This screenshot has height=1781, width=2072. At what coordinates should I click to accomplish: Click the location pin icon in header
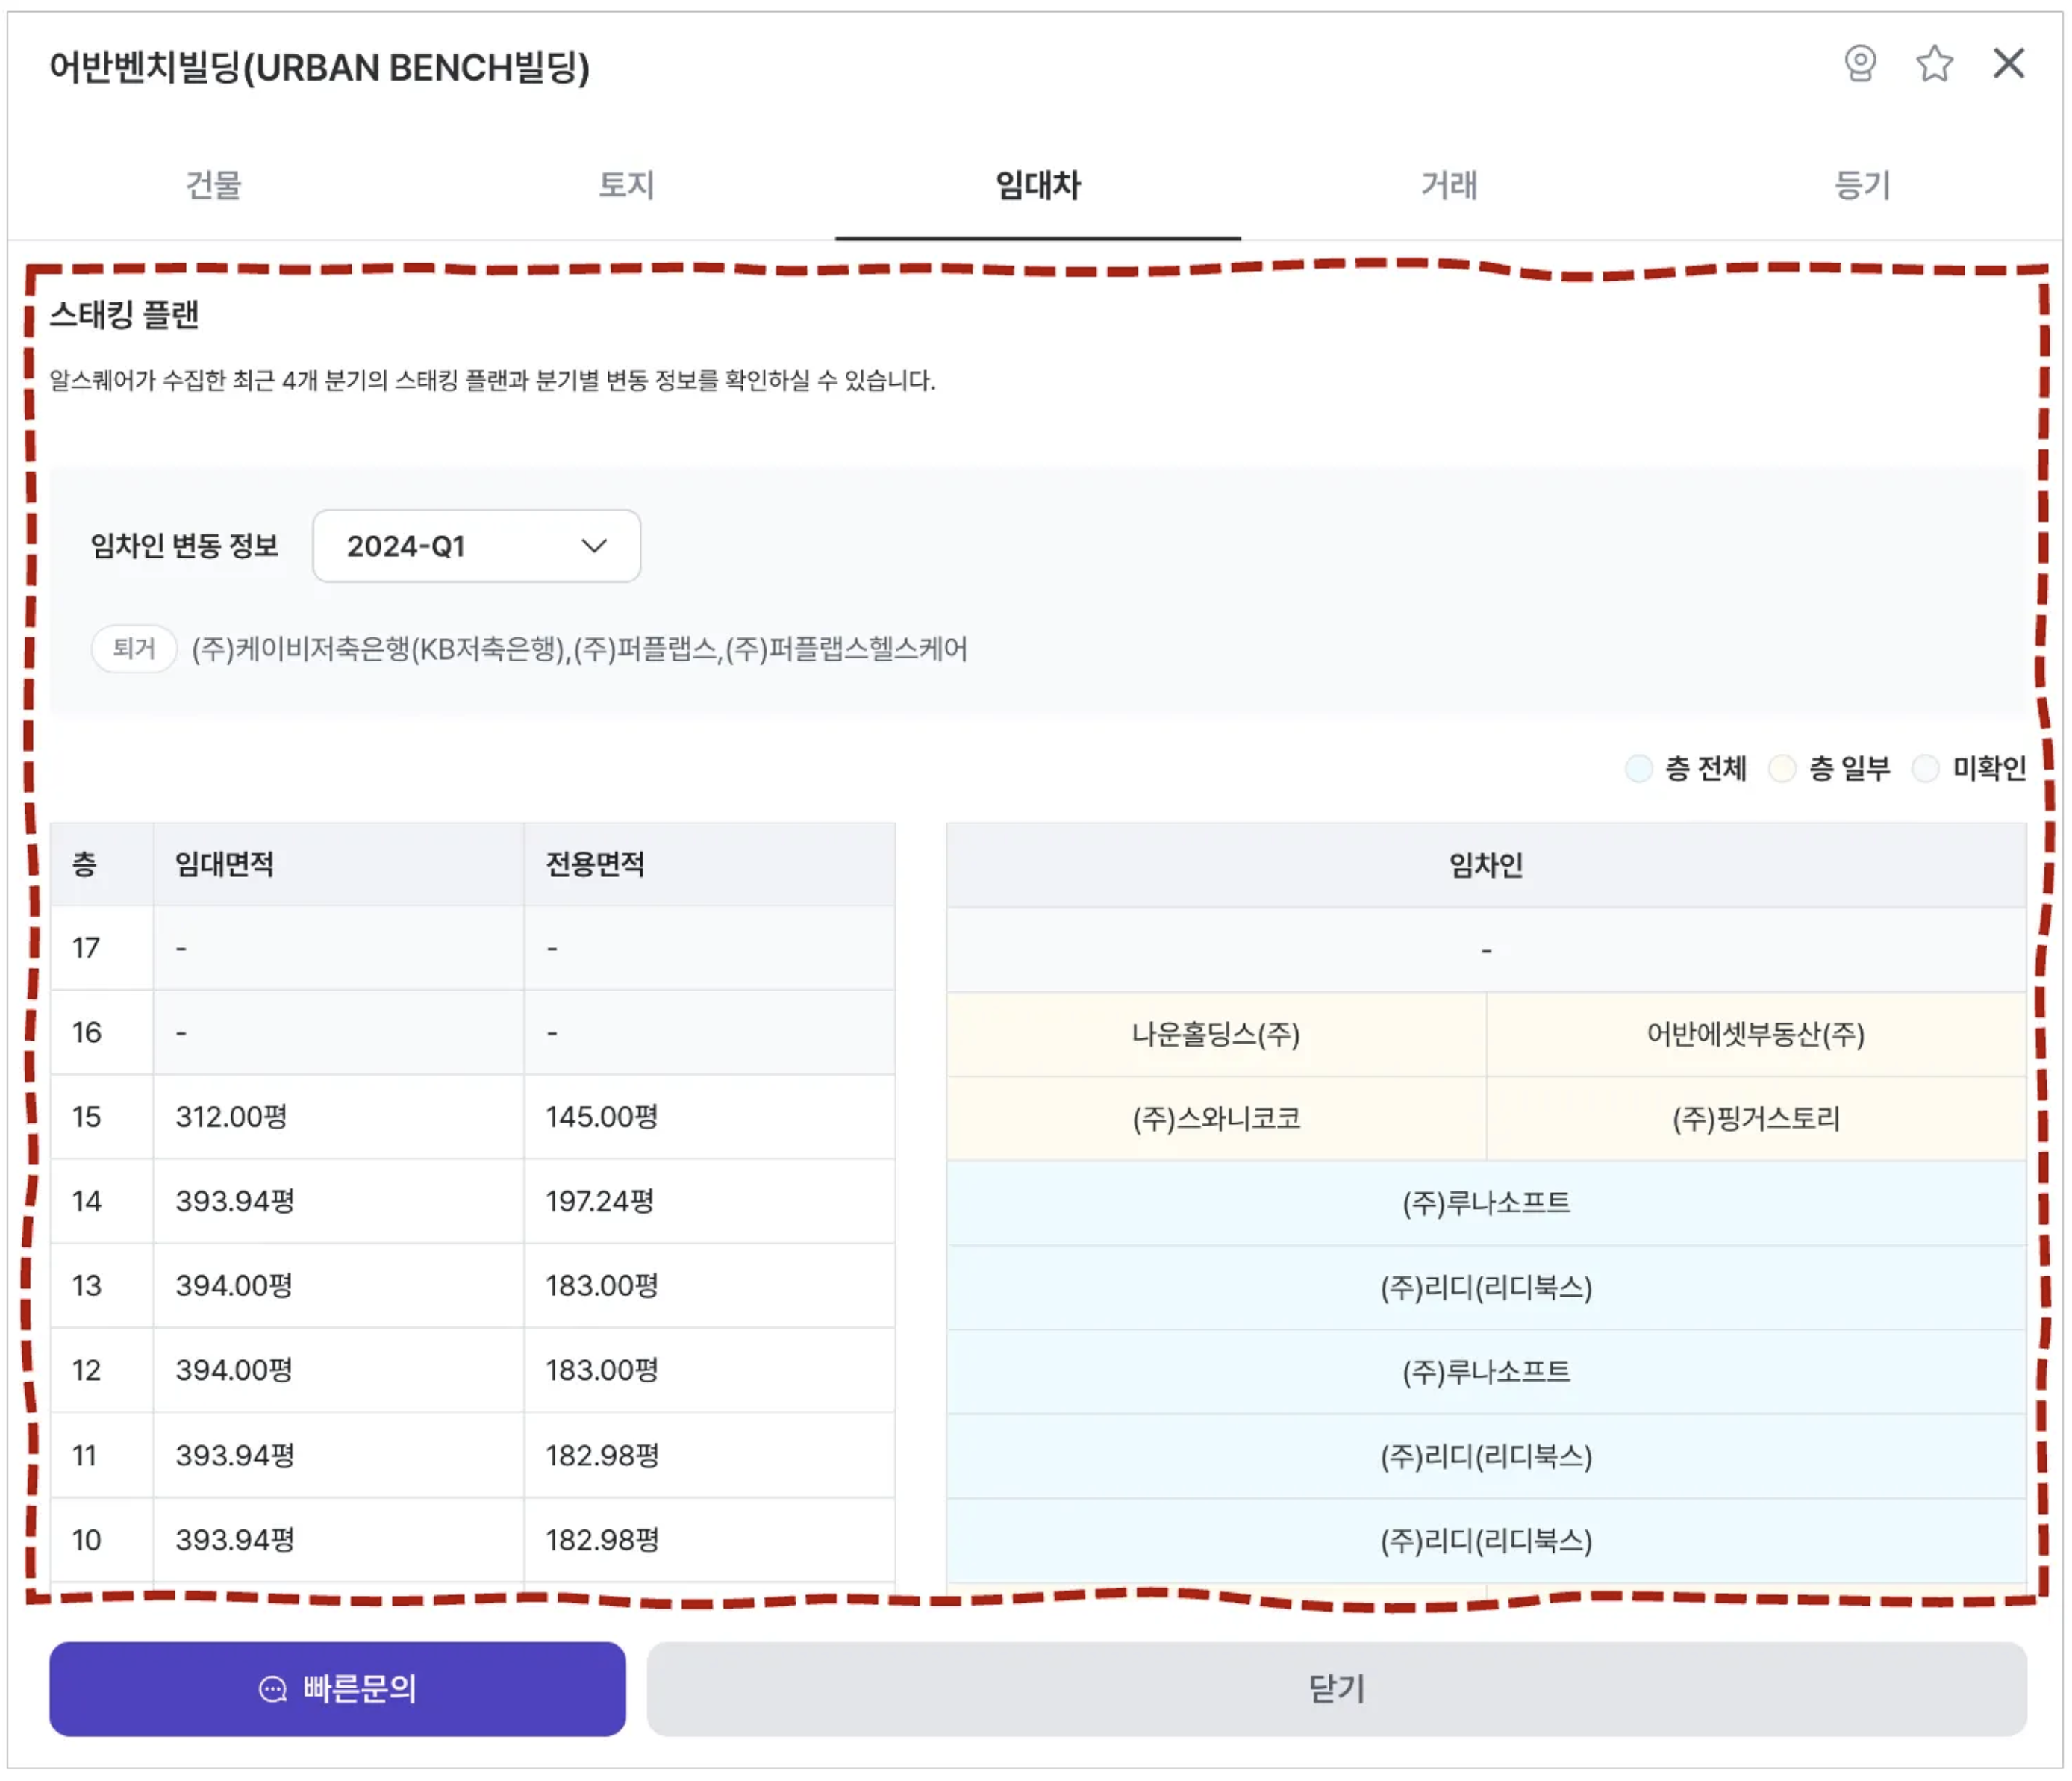coord(1859,64)
